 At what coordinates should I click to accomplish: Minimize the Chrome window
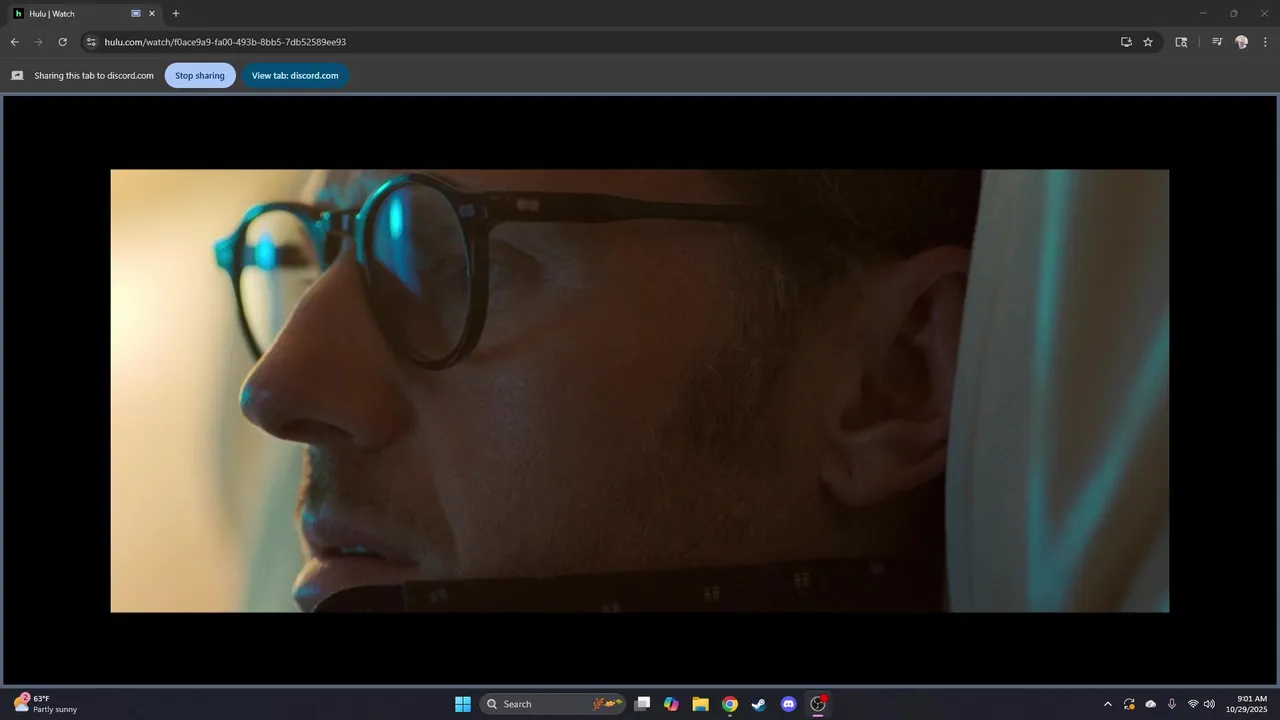point(1203,13)
